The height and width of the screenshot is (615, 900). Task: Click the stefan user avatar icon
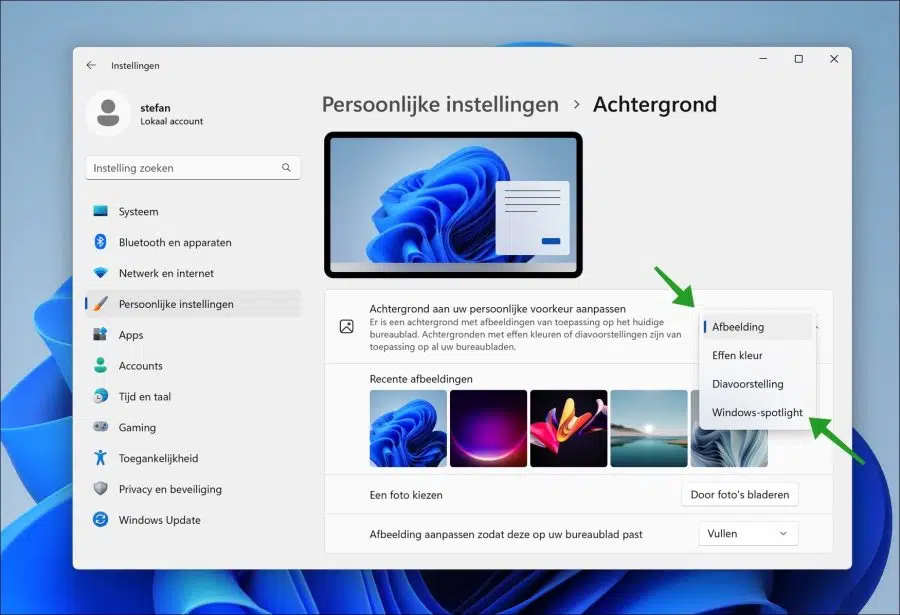pyautogui.click(x=108, y=113)
